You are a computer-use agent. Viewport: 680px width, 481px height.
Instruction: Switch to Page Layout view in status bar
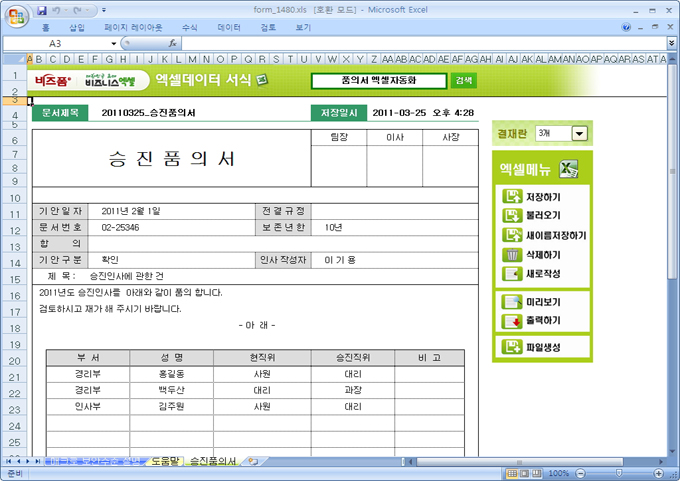(524, 474)
